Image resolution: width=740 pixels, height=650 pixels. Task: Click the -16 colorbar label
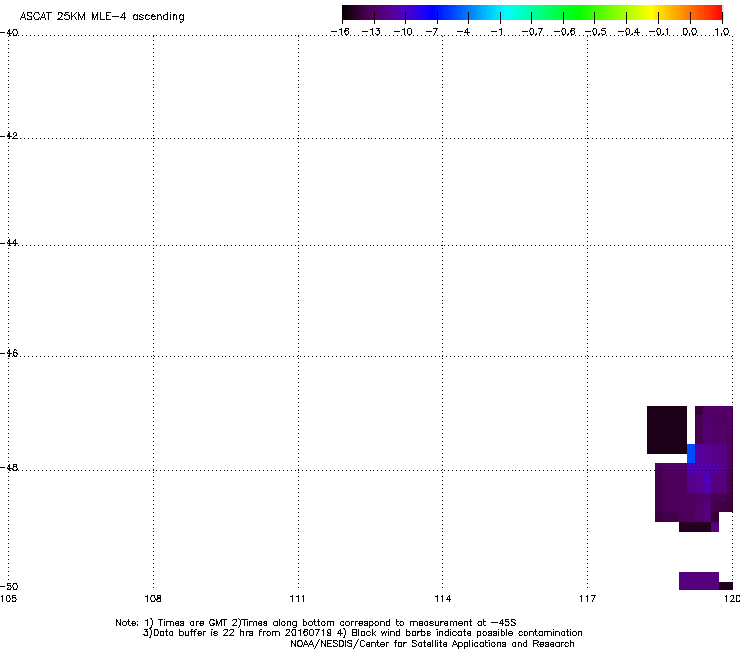point(340,32)
